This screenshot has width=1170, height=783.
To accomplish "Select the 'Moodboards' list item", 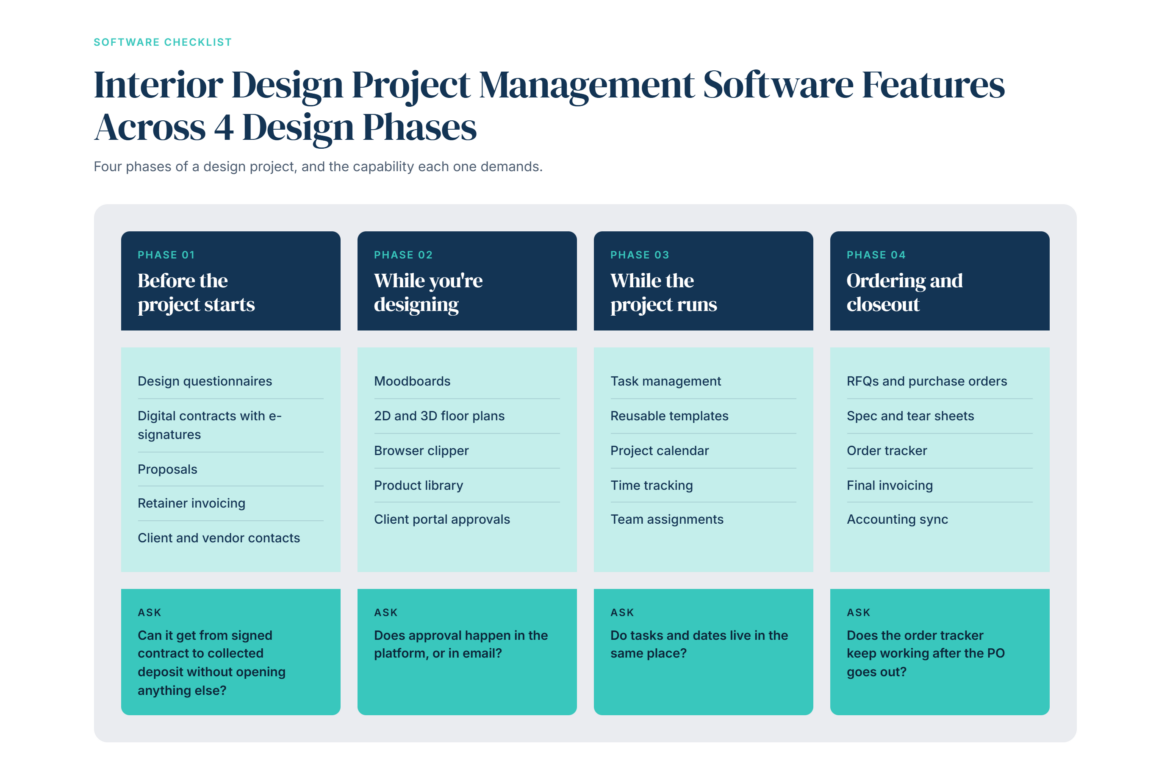I will [412, 381].
